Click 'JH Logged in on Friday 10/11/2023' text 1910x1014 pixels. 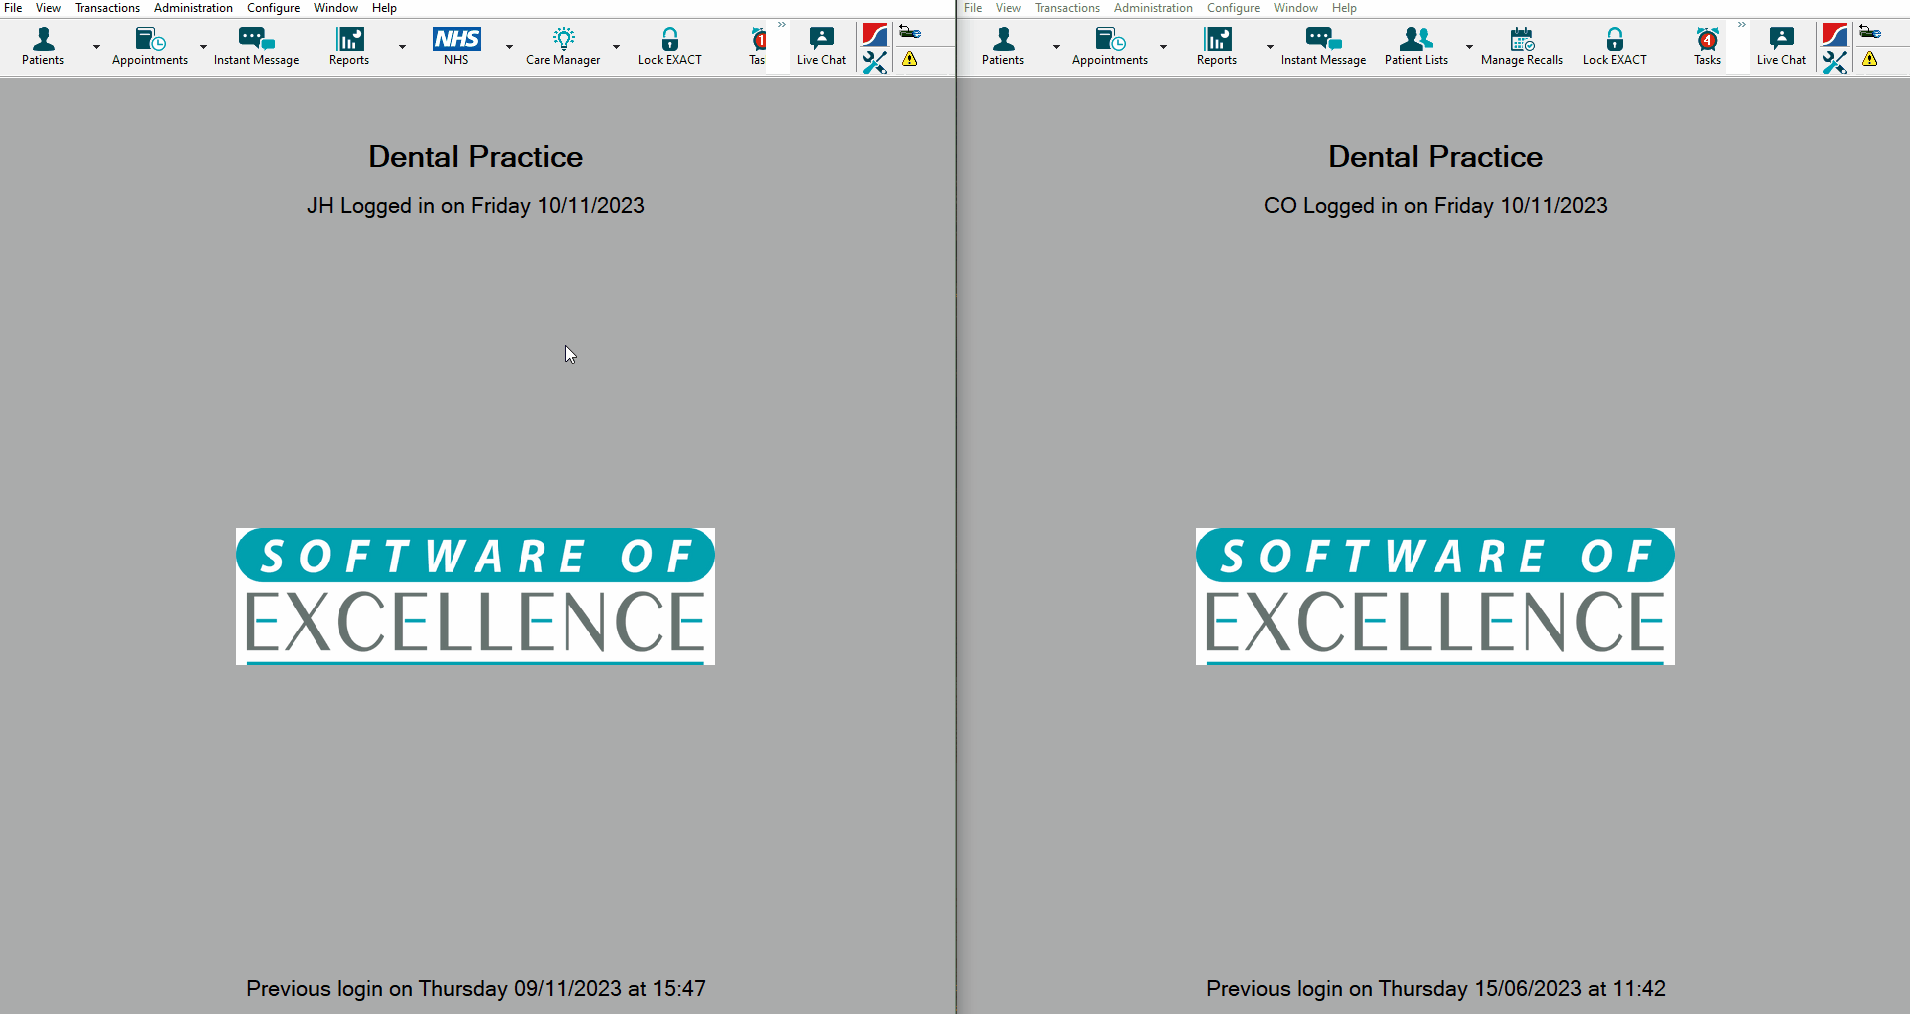tap(476, 206)
